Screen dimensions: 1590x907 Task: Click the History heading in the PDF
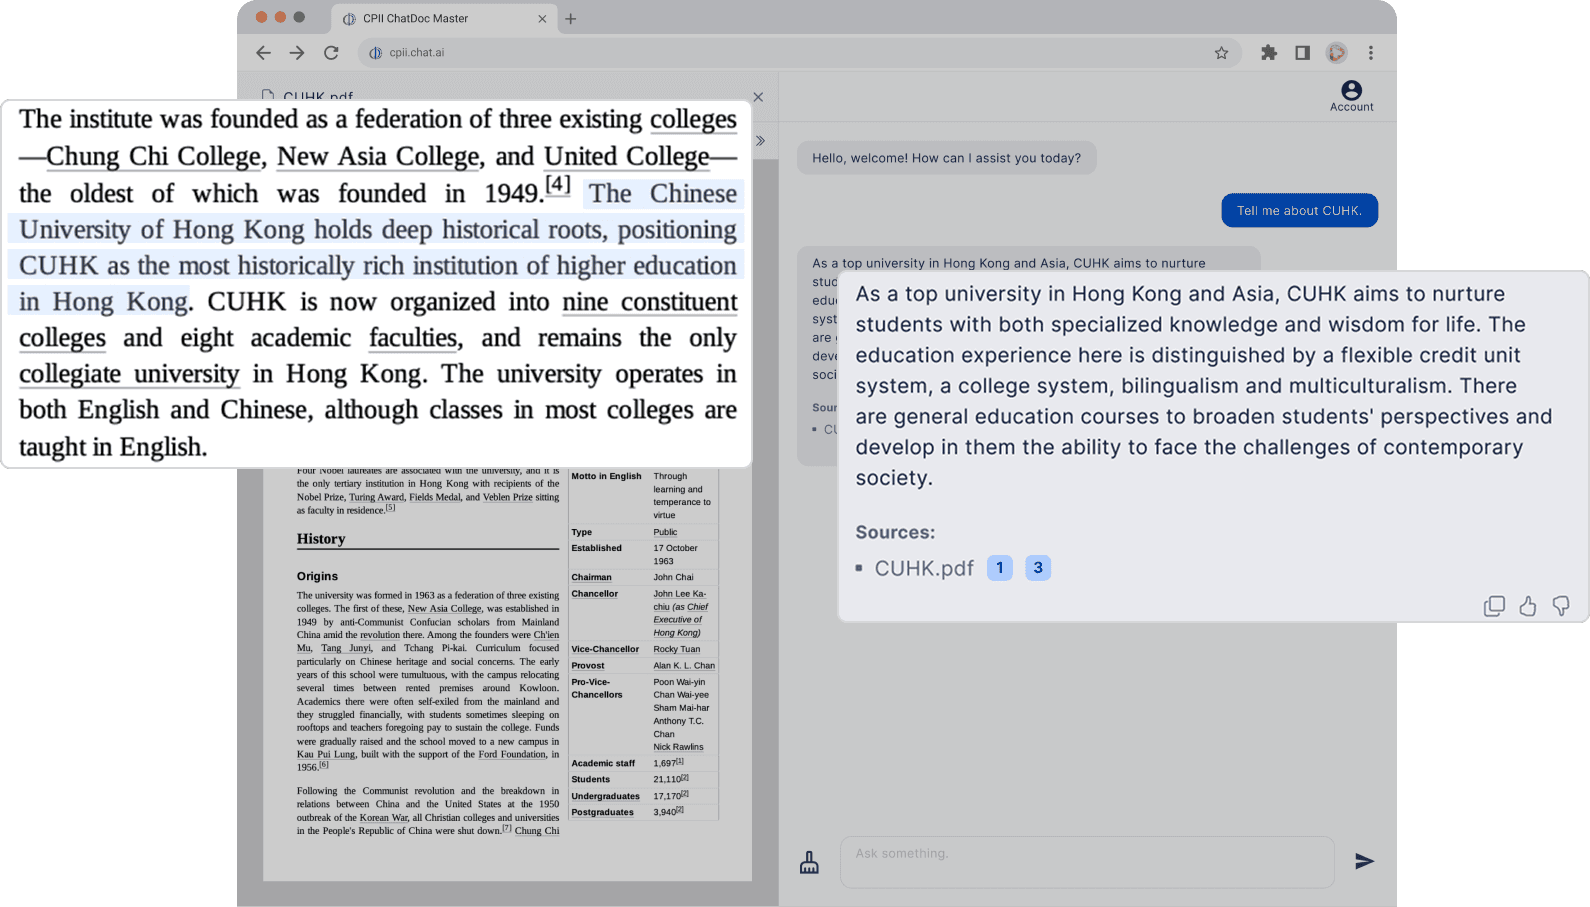point(321,539)
